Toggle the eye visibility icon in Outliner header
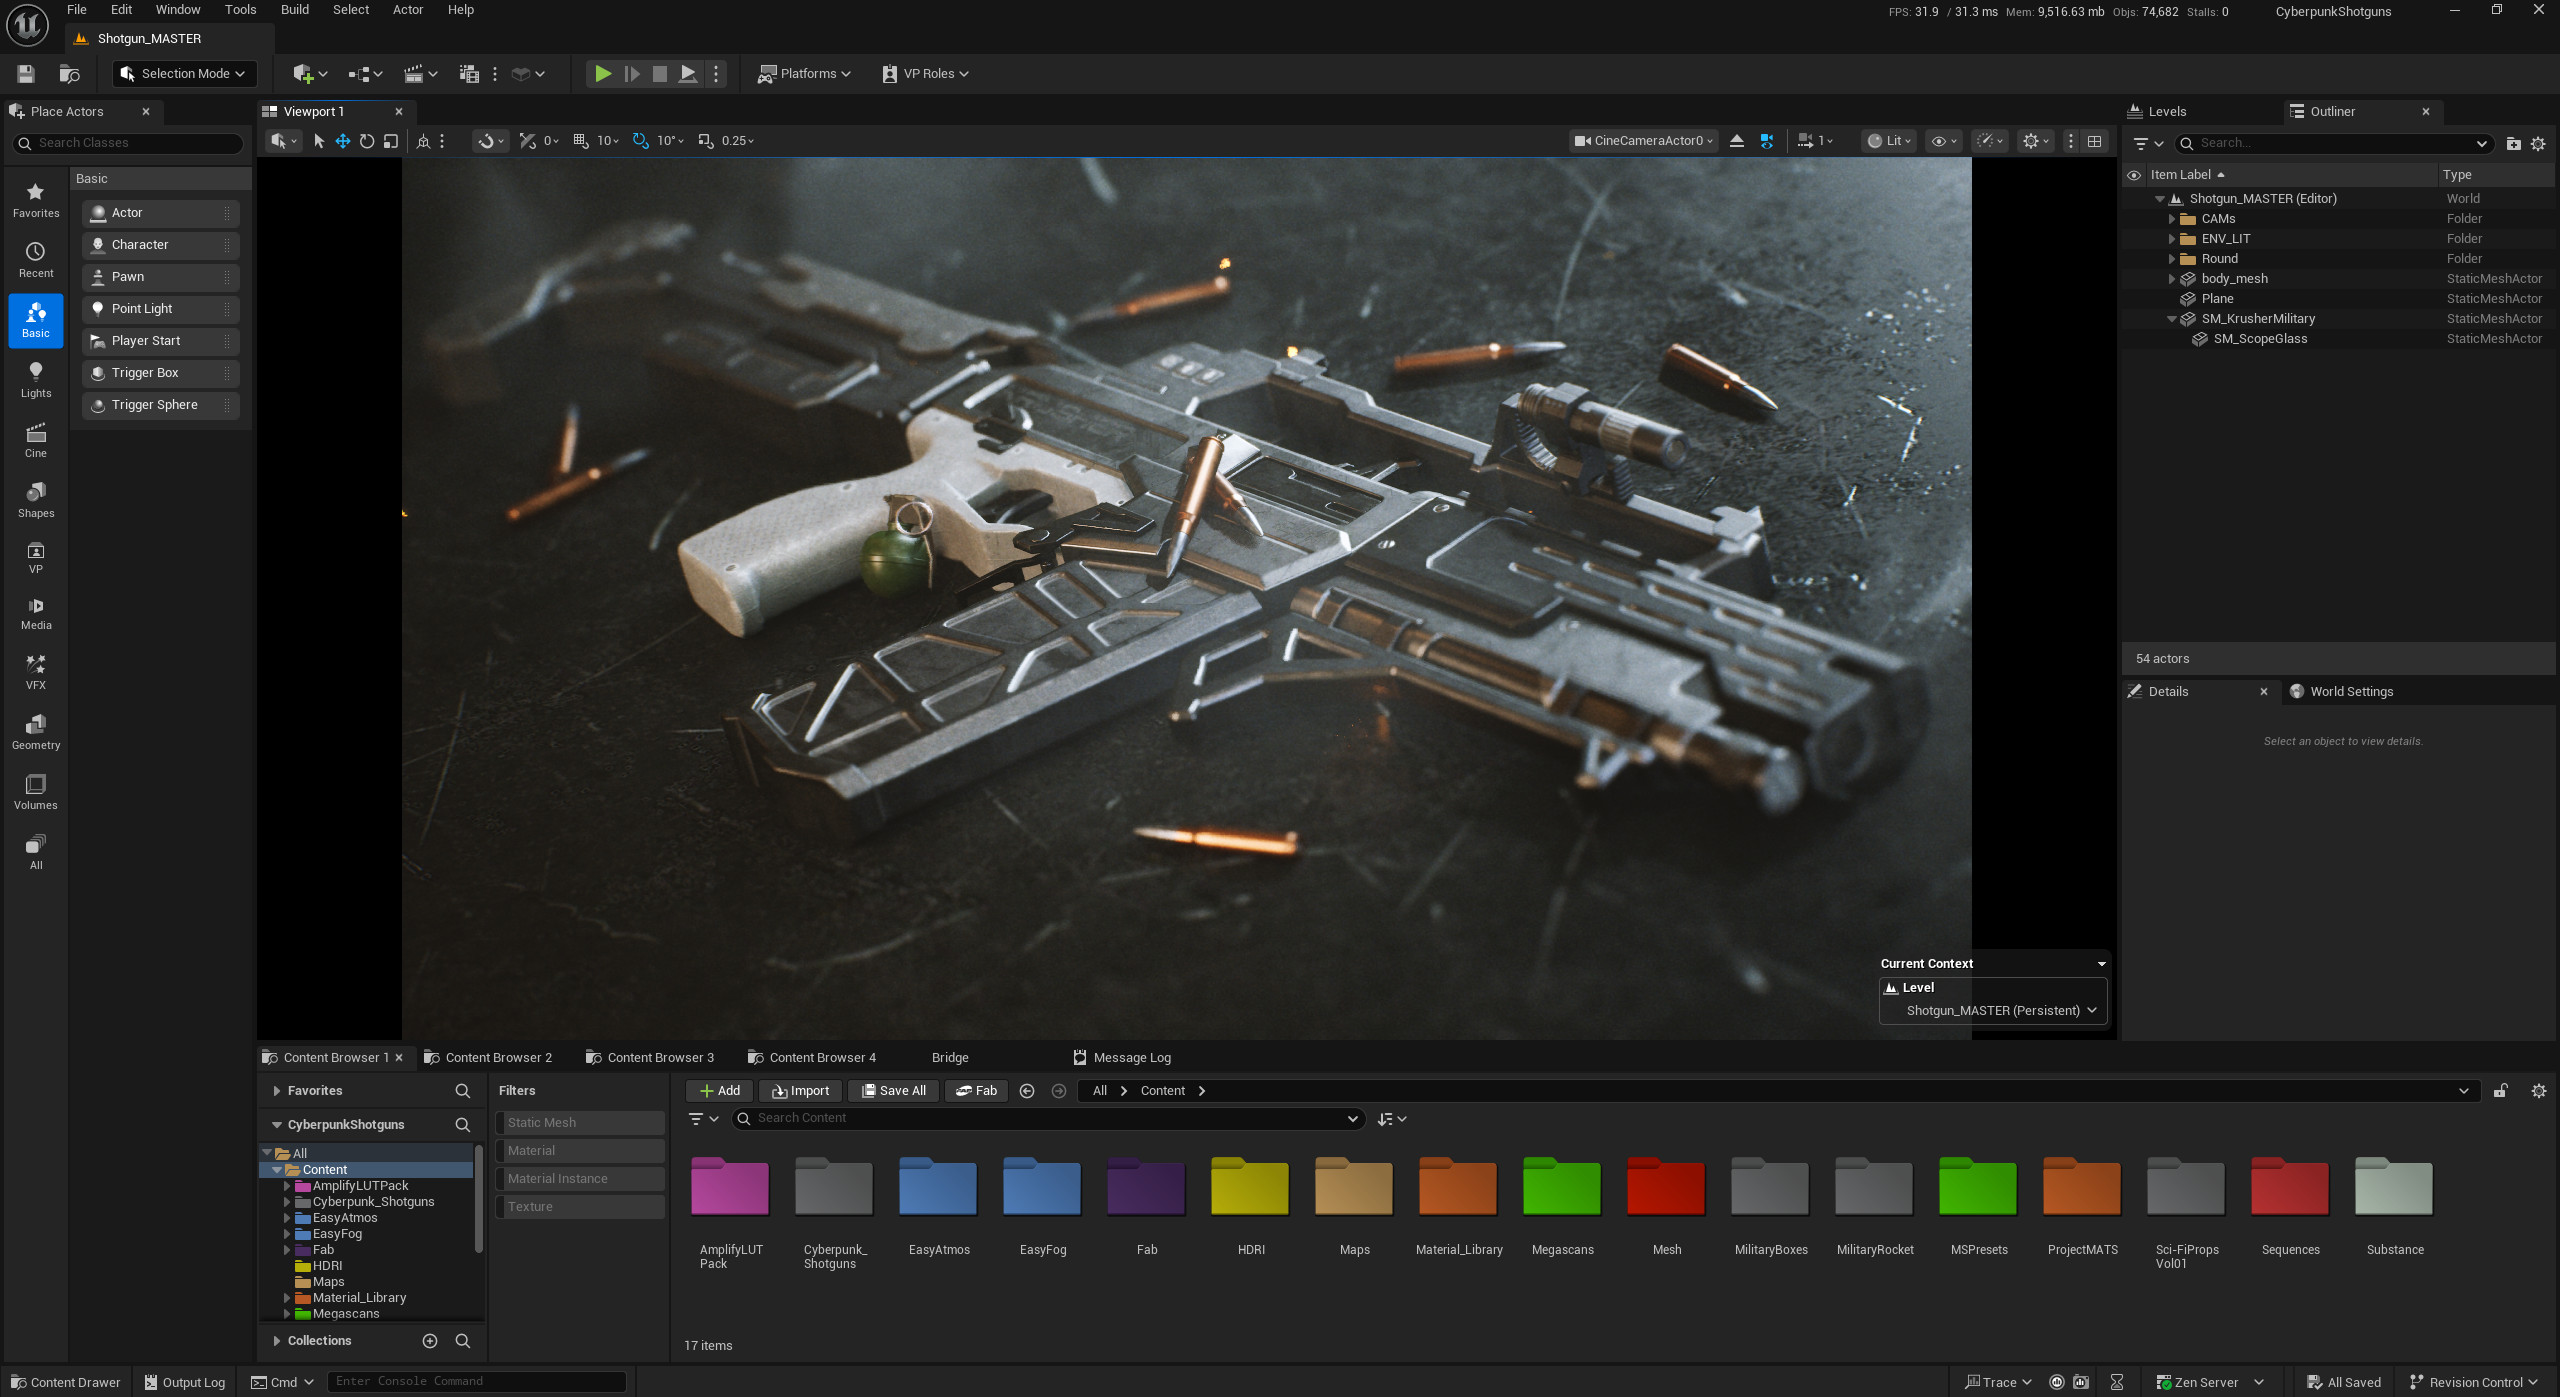 pos(2134,174)
